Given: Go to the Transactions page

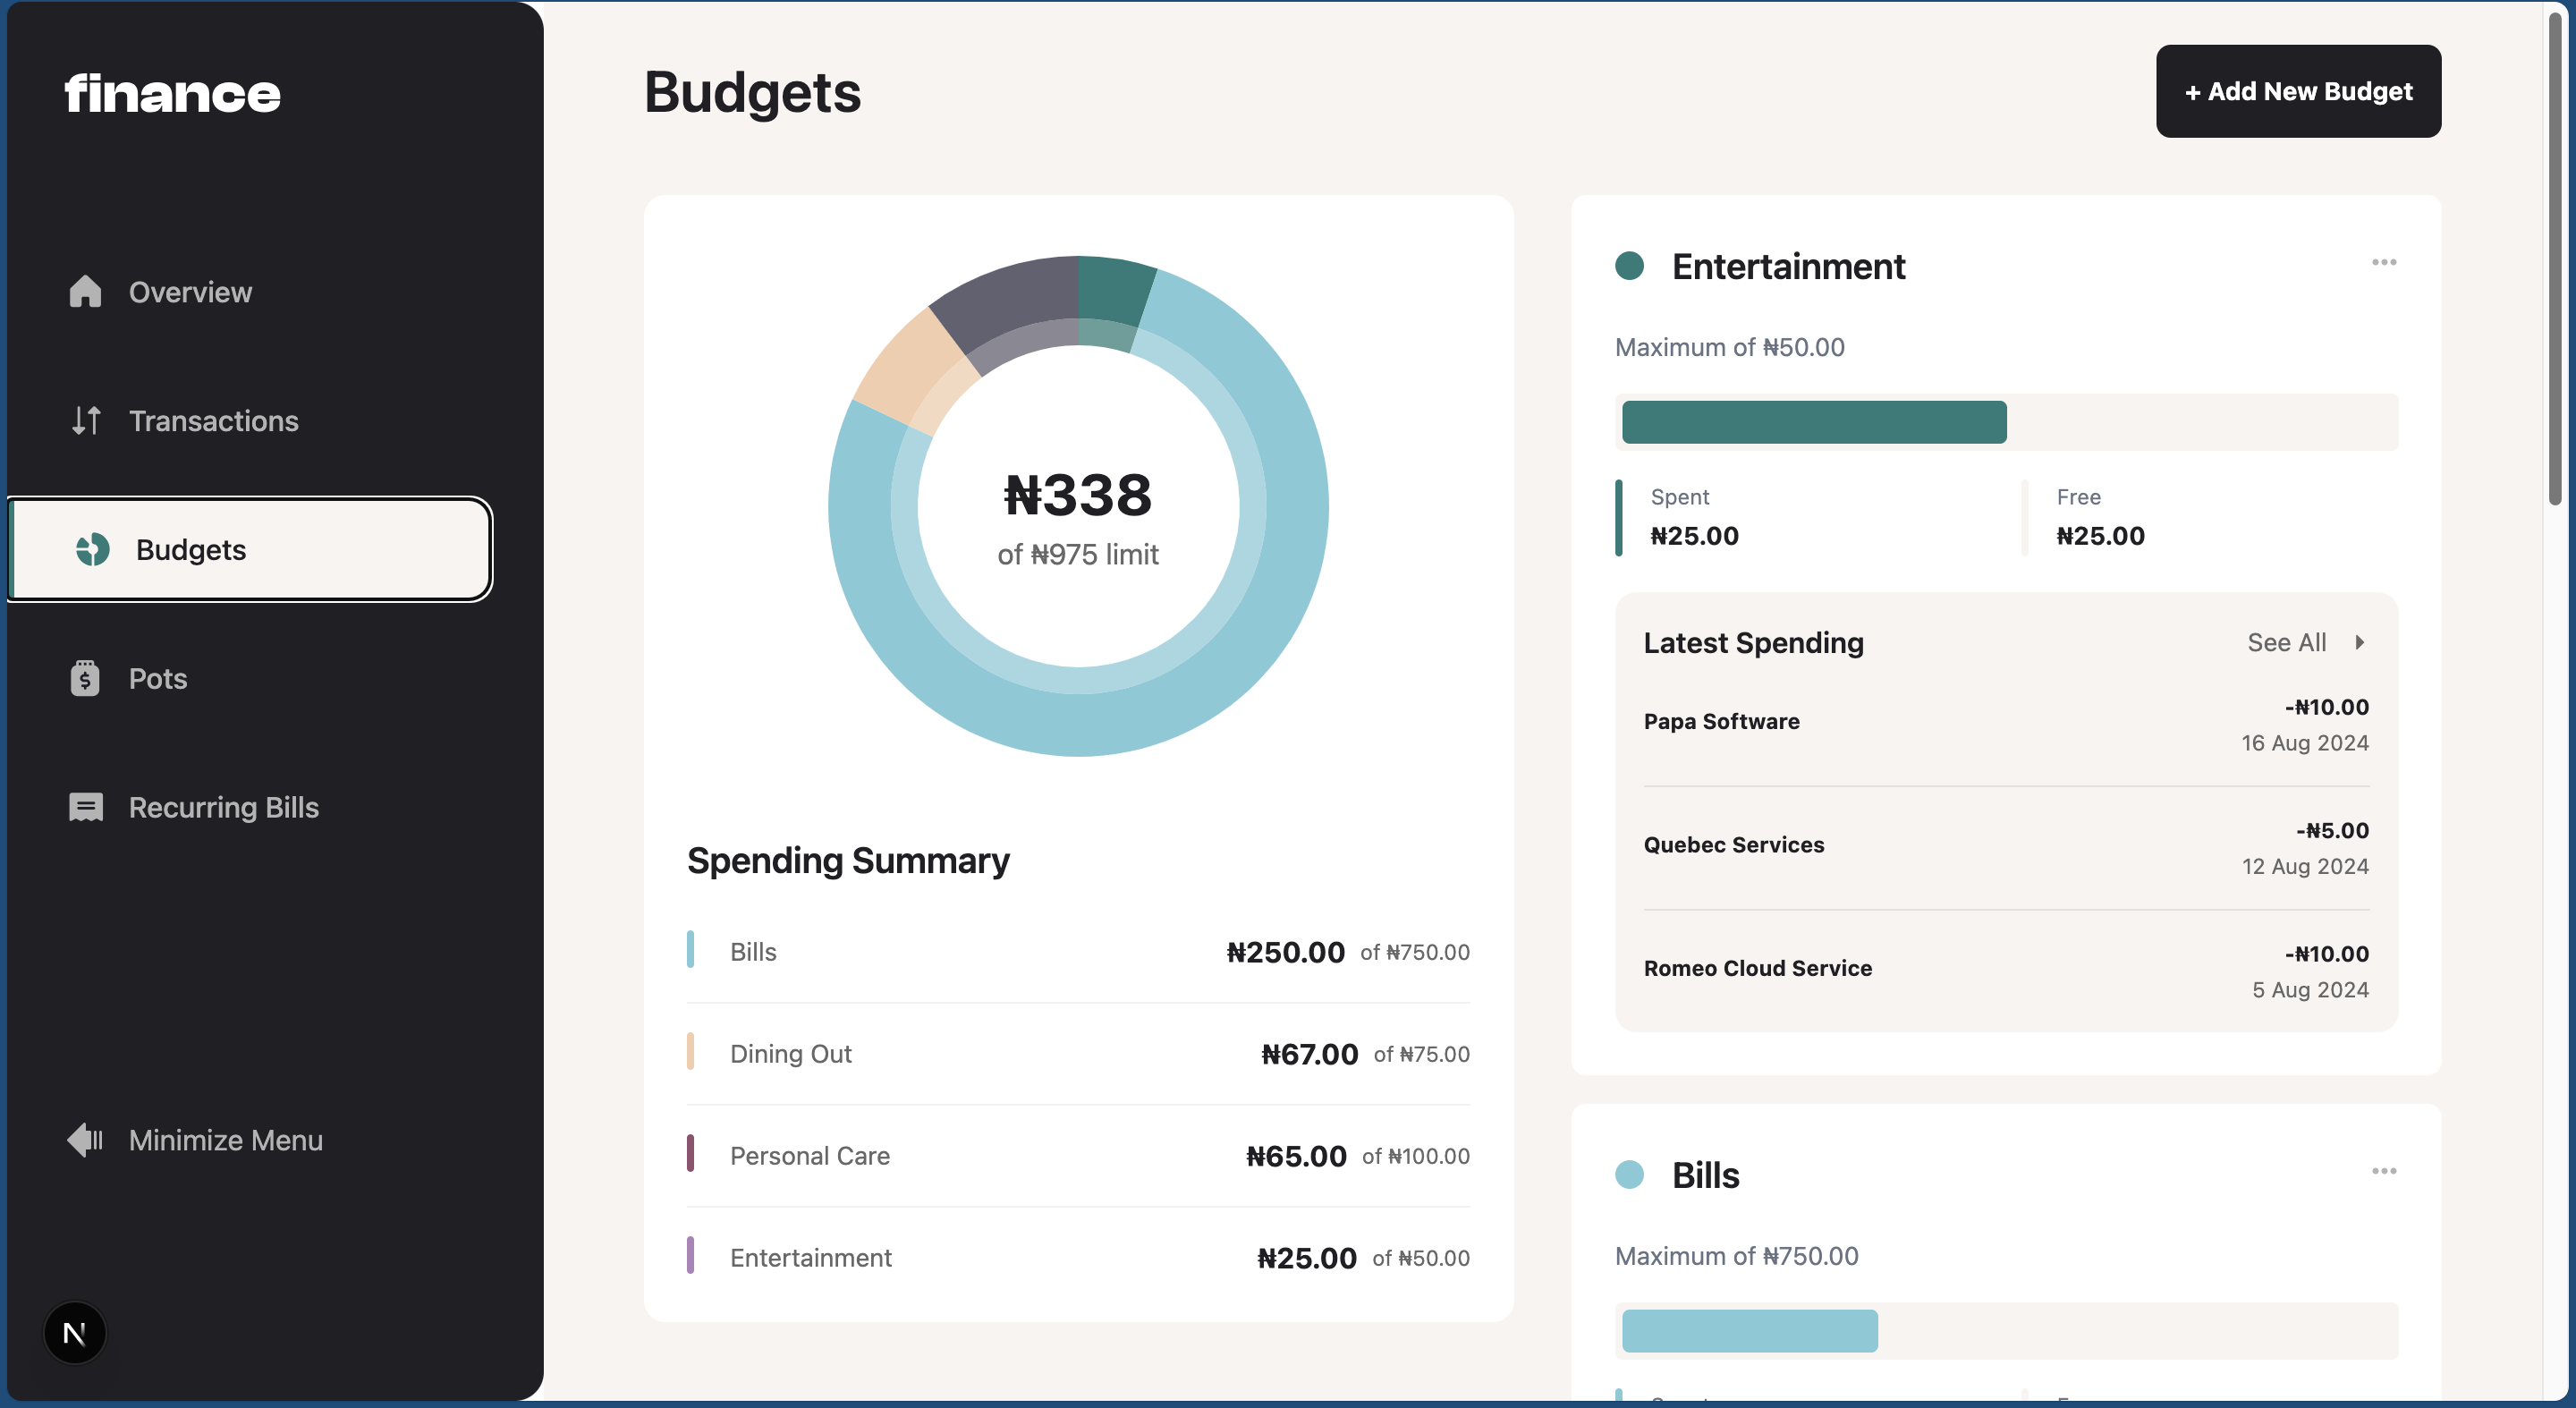Looking at the screenshot, I should pos(213,421).
